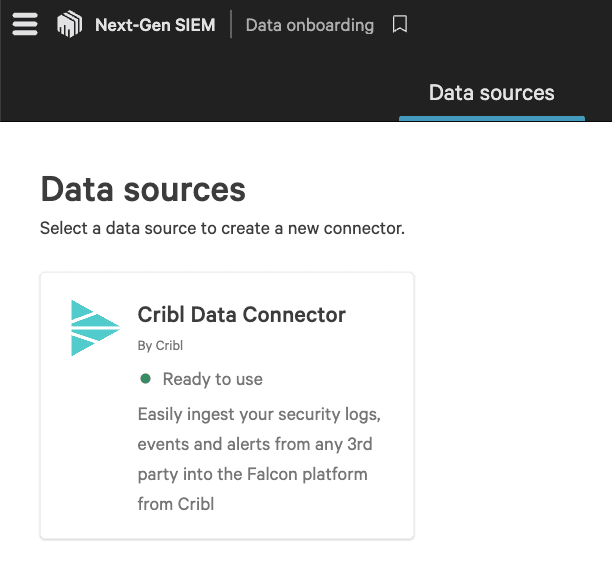Click the 'from Cribl' text line in card
Viewport: 612px width, 572px height.
coord(176,503)
